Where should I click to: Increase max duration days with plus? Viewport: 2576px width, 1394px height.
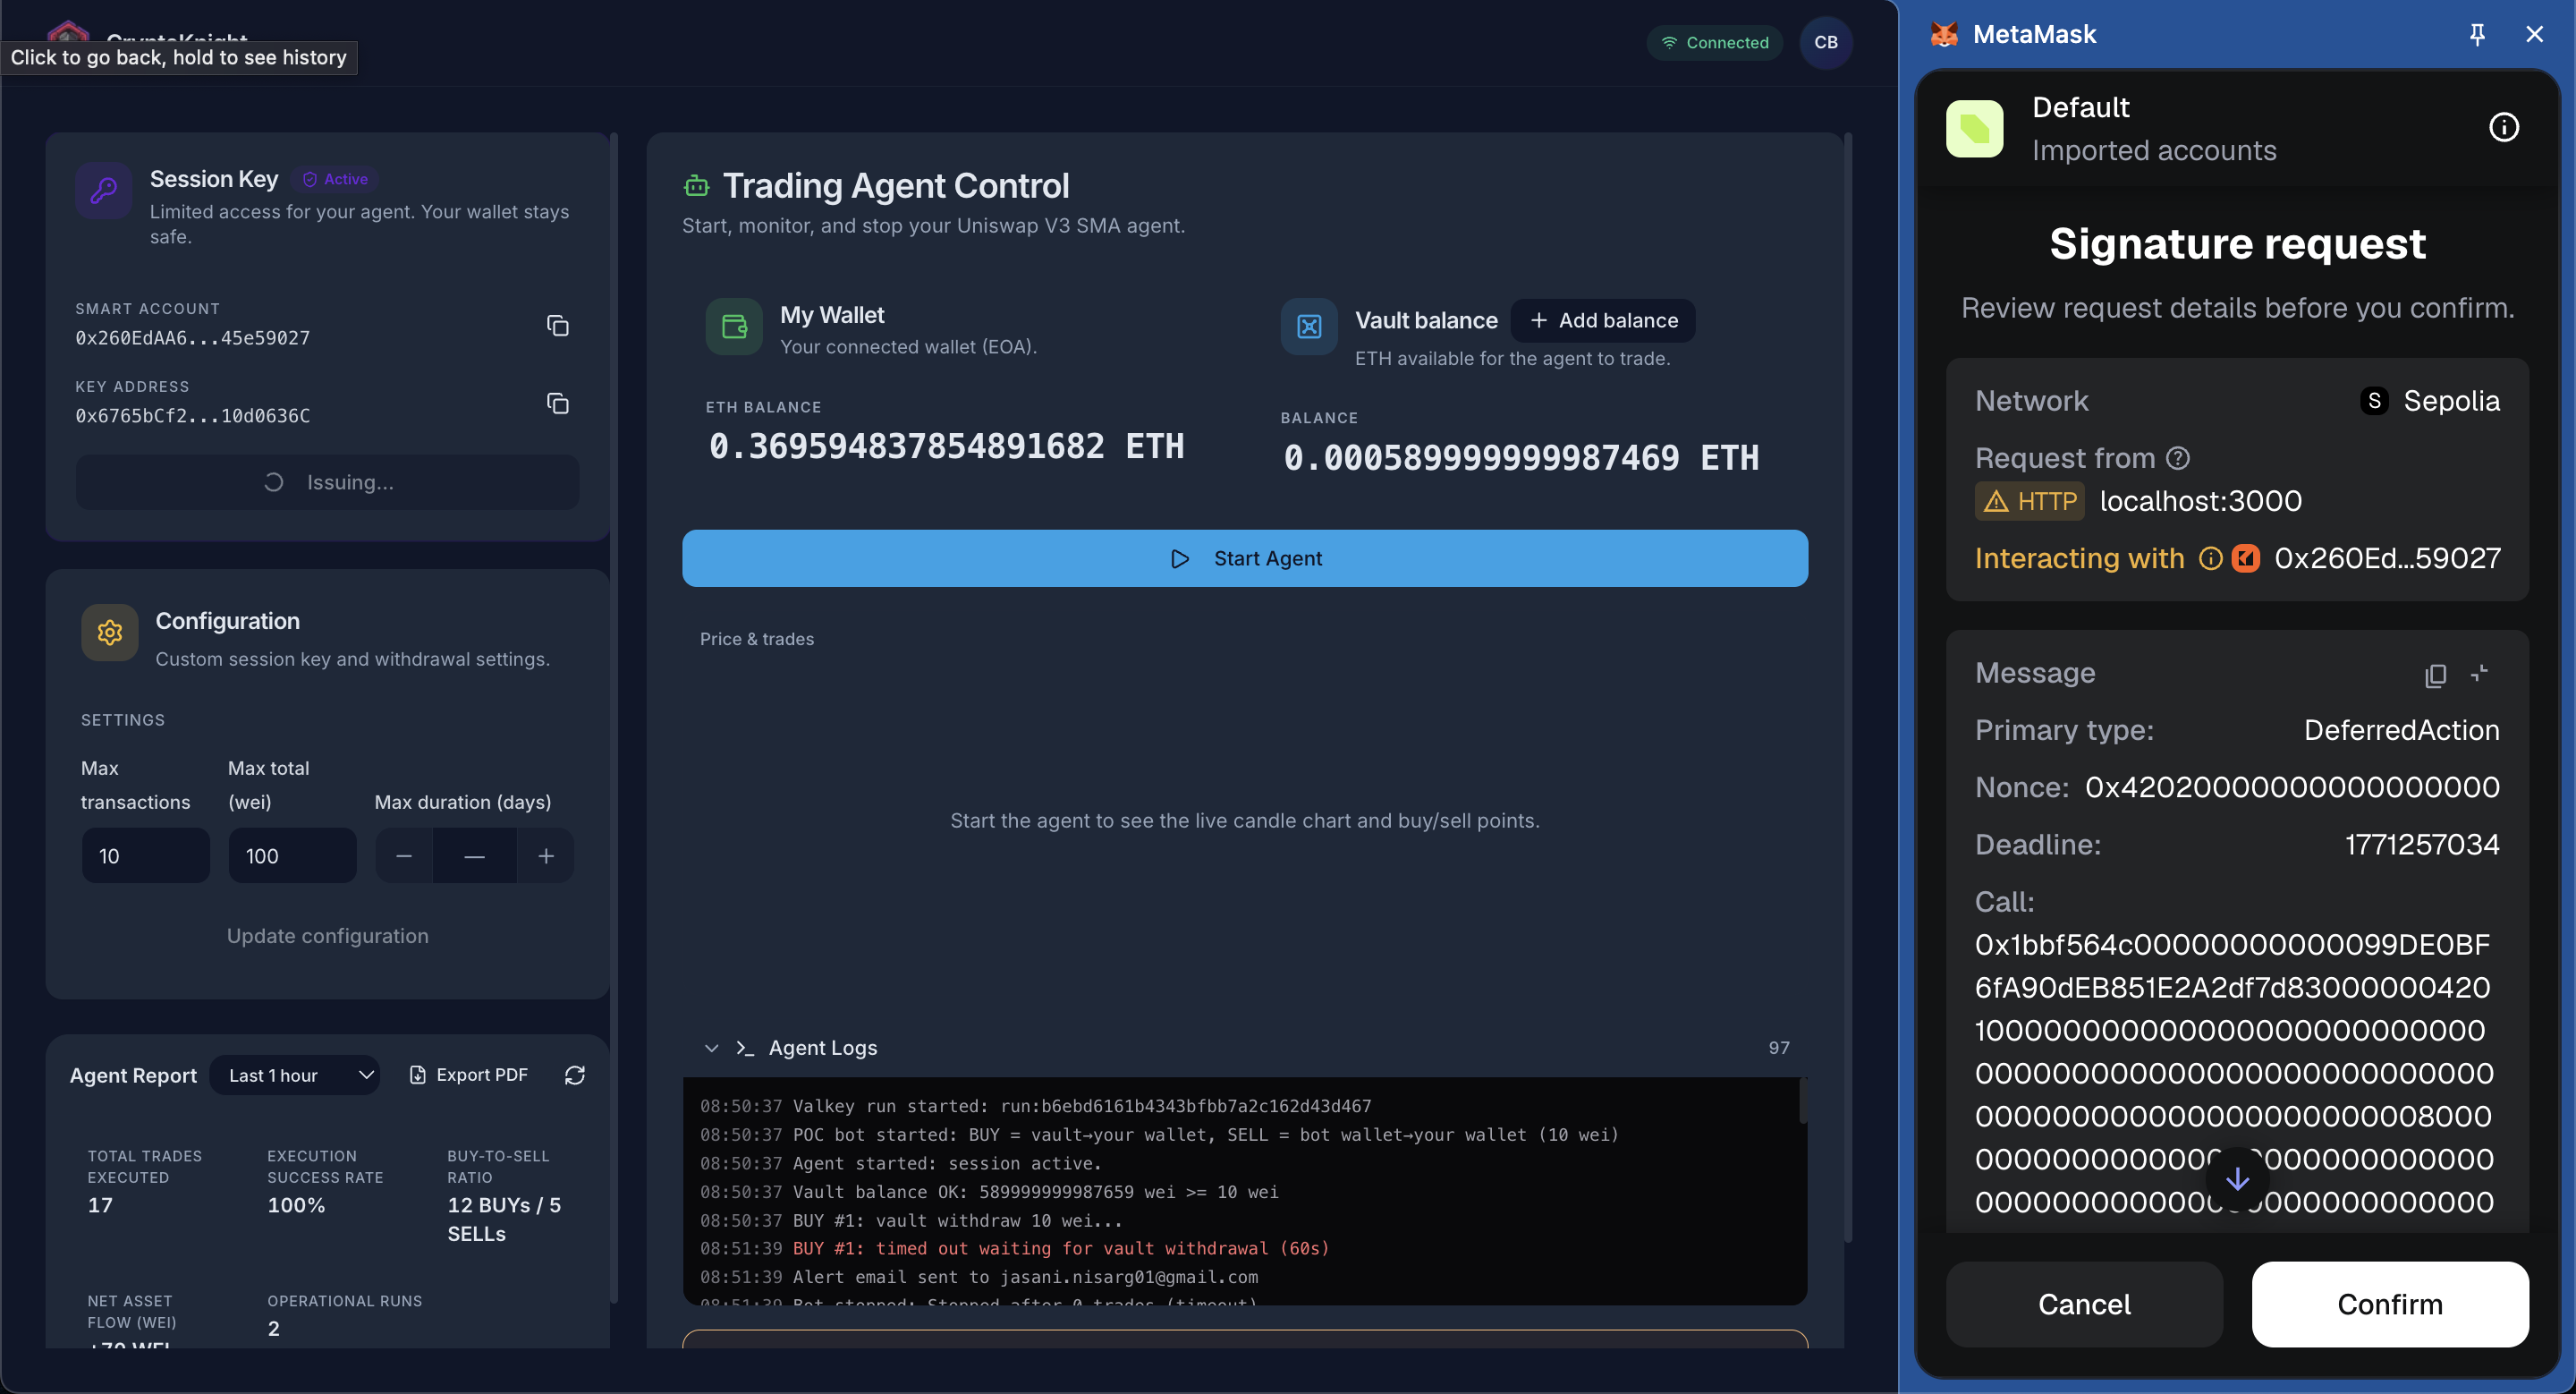[x=545, y=856]
